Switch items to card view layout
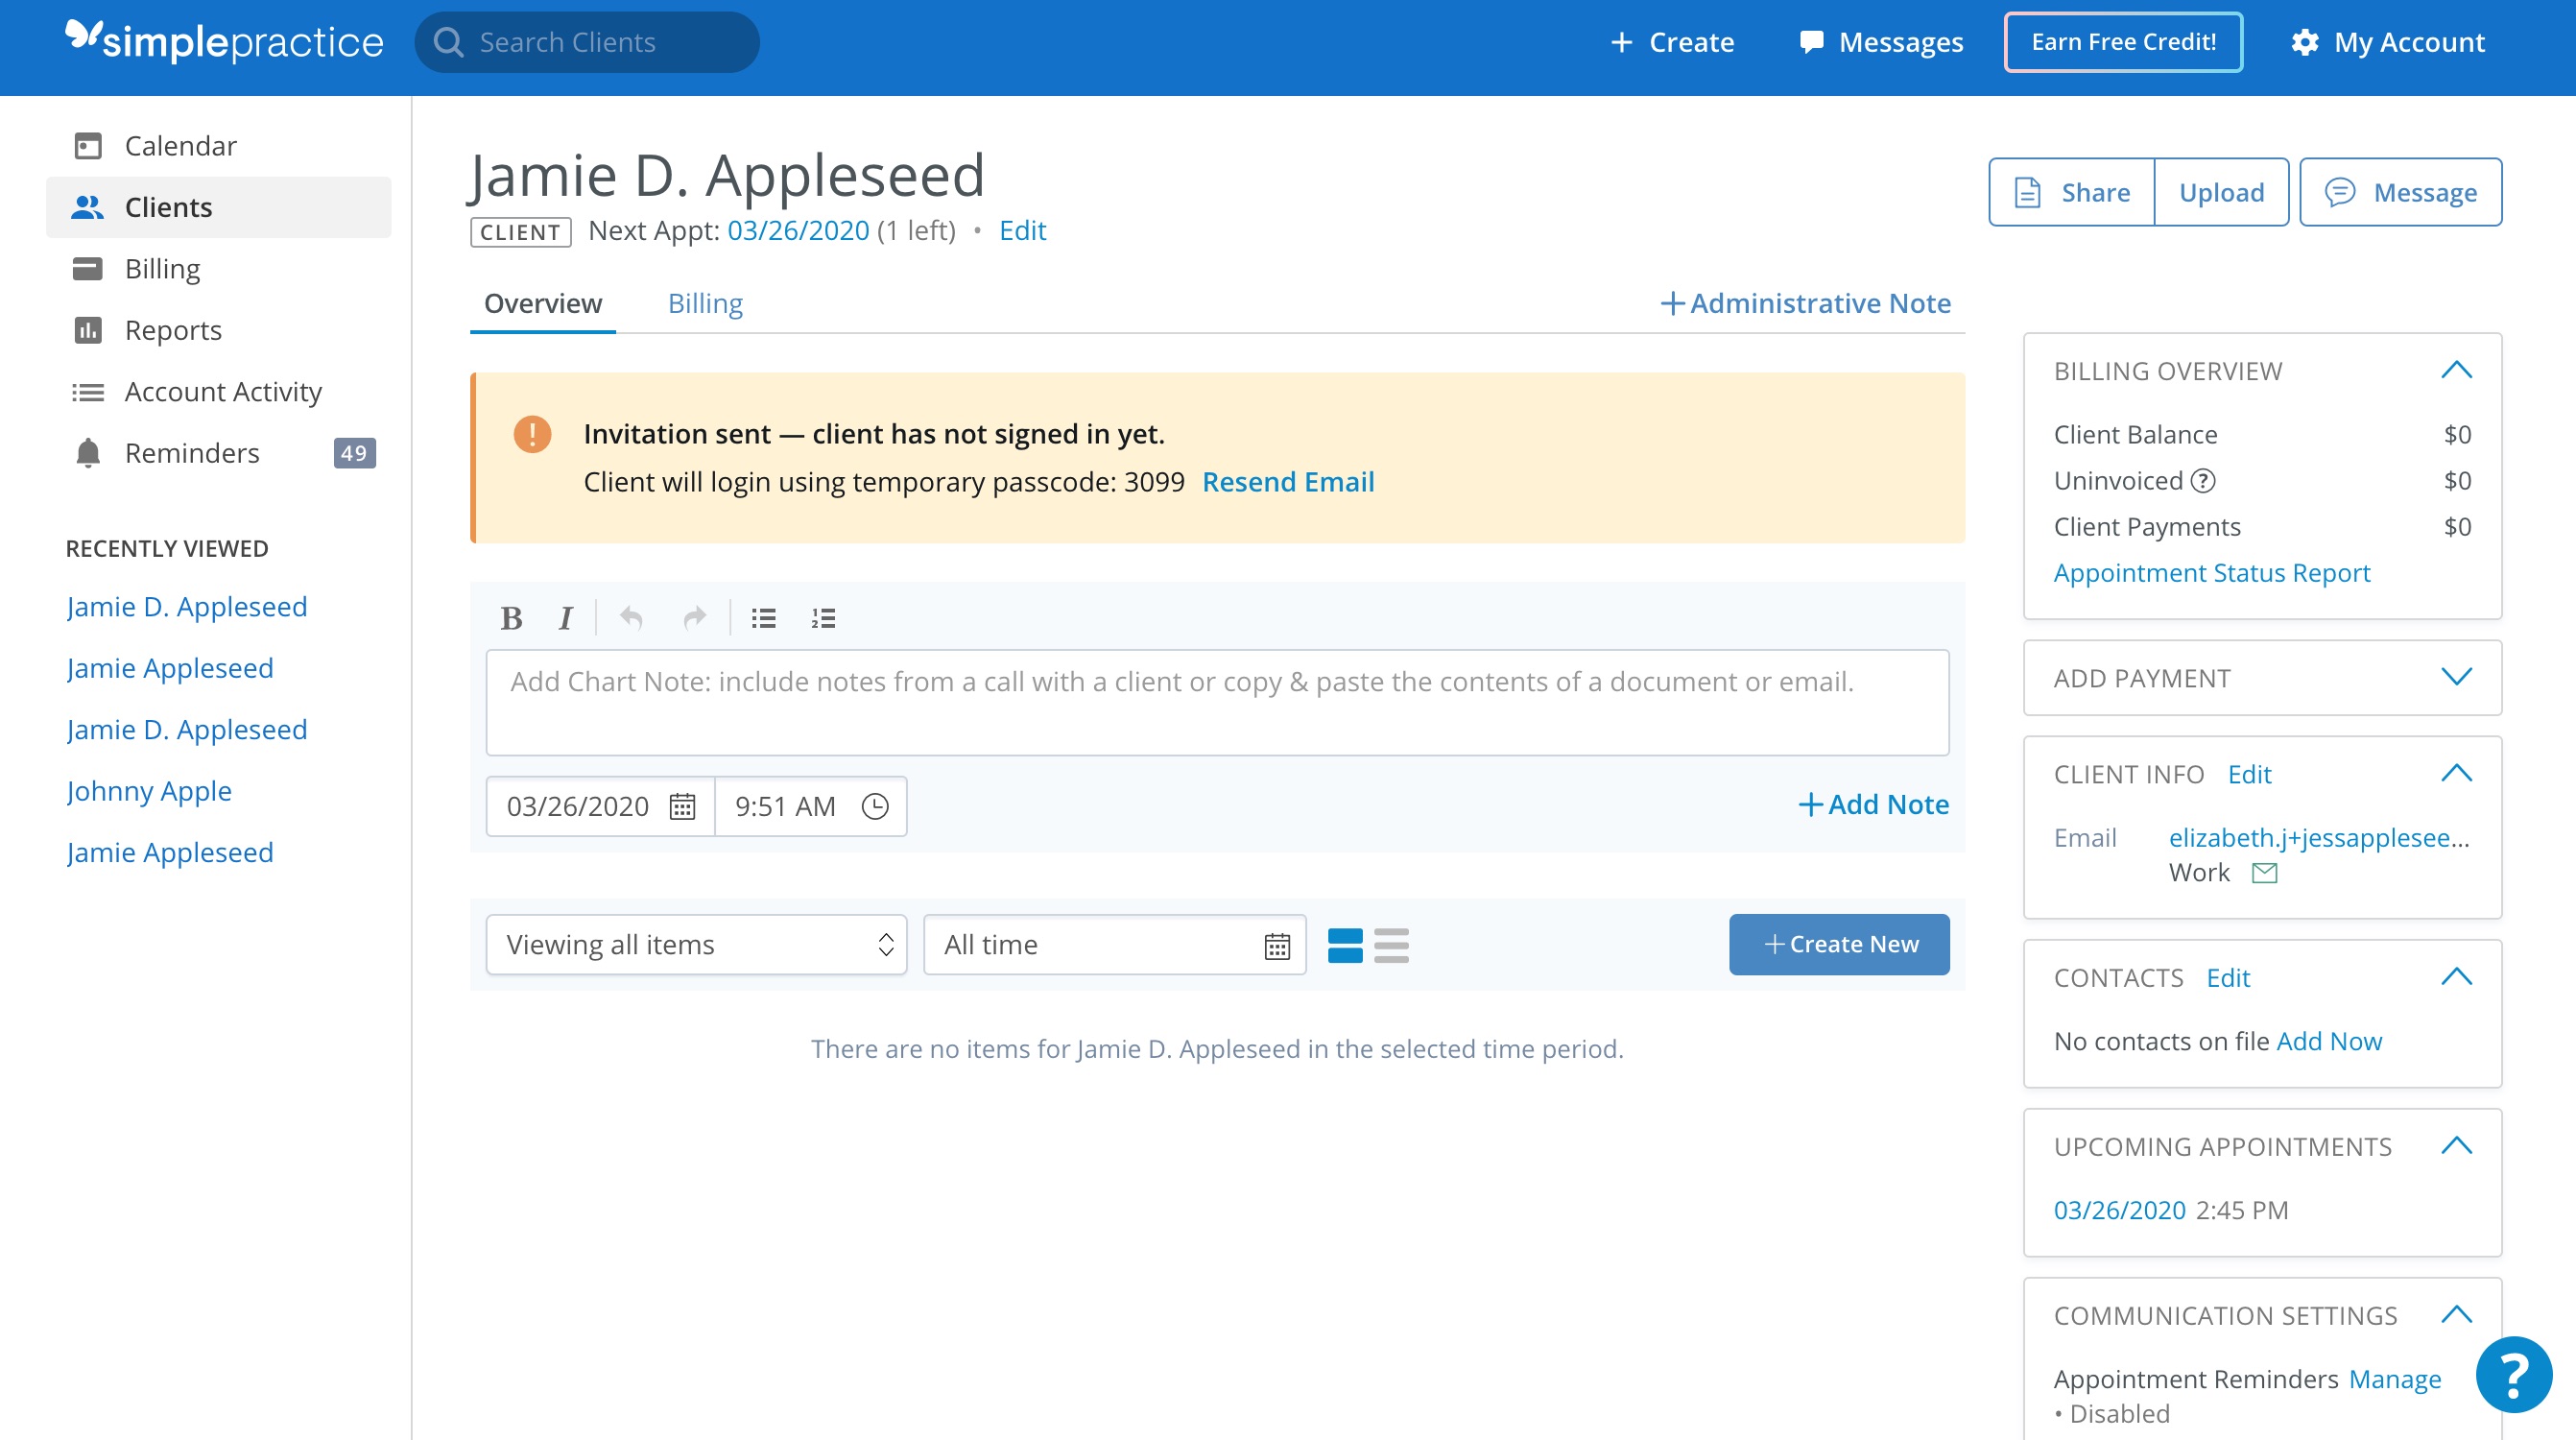The height and width of the screenshot is (1440, 2576). click(x=1347, y=944)
